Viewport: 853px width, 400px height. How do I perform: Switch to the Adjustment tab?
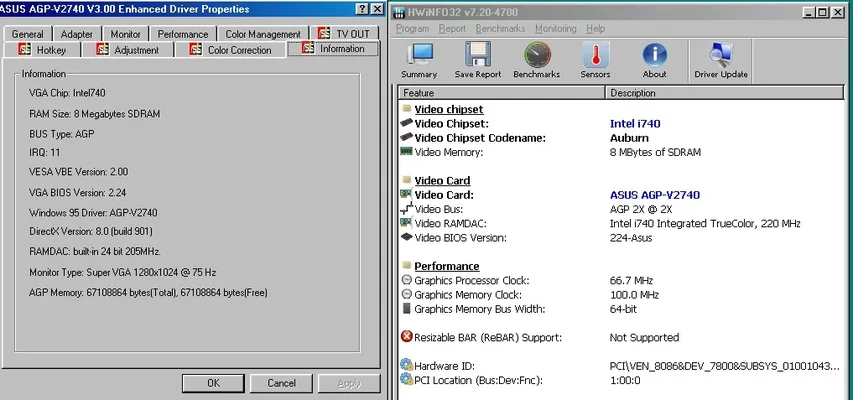click(128, 50)
